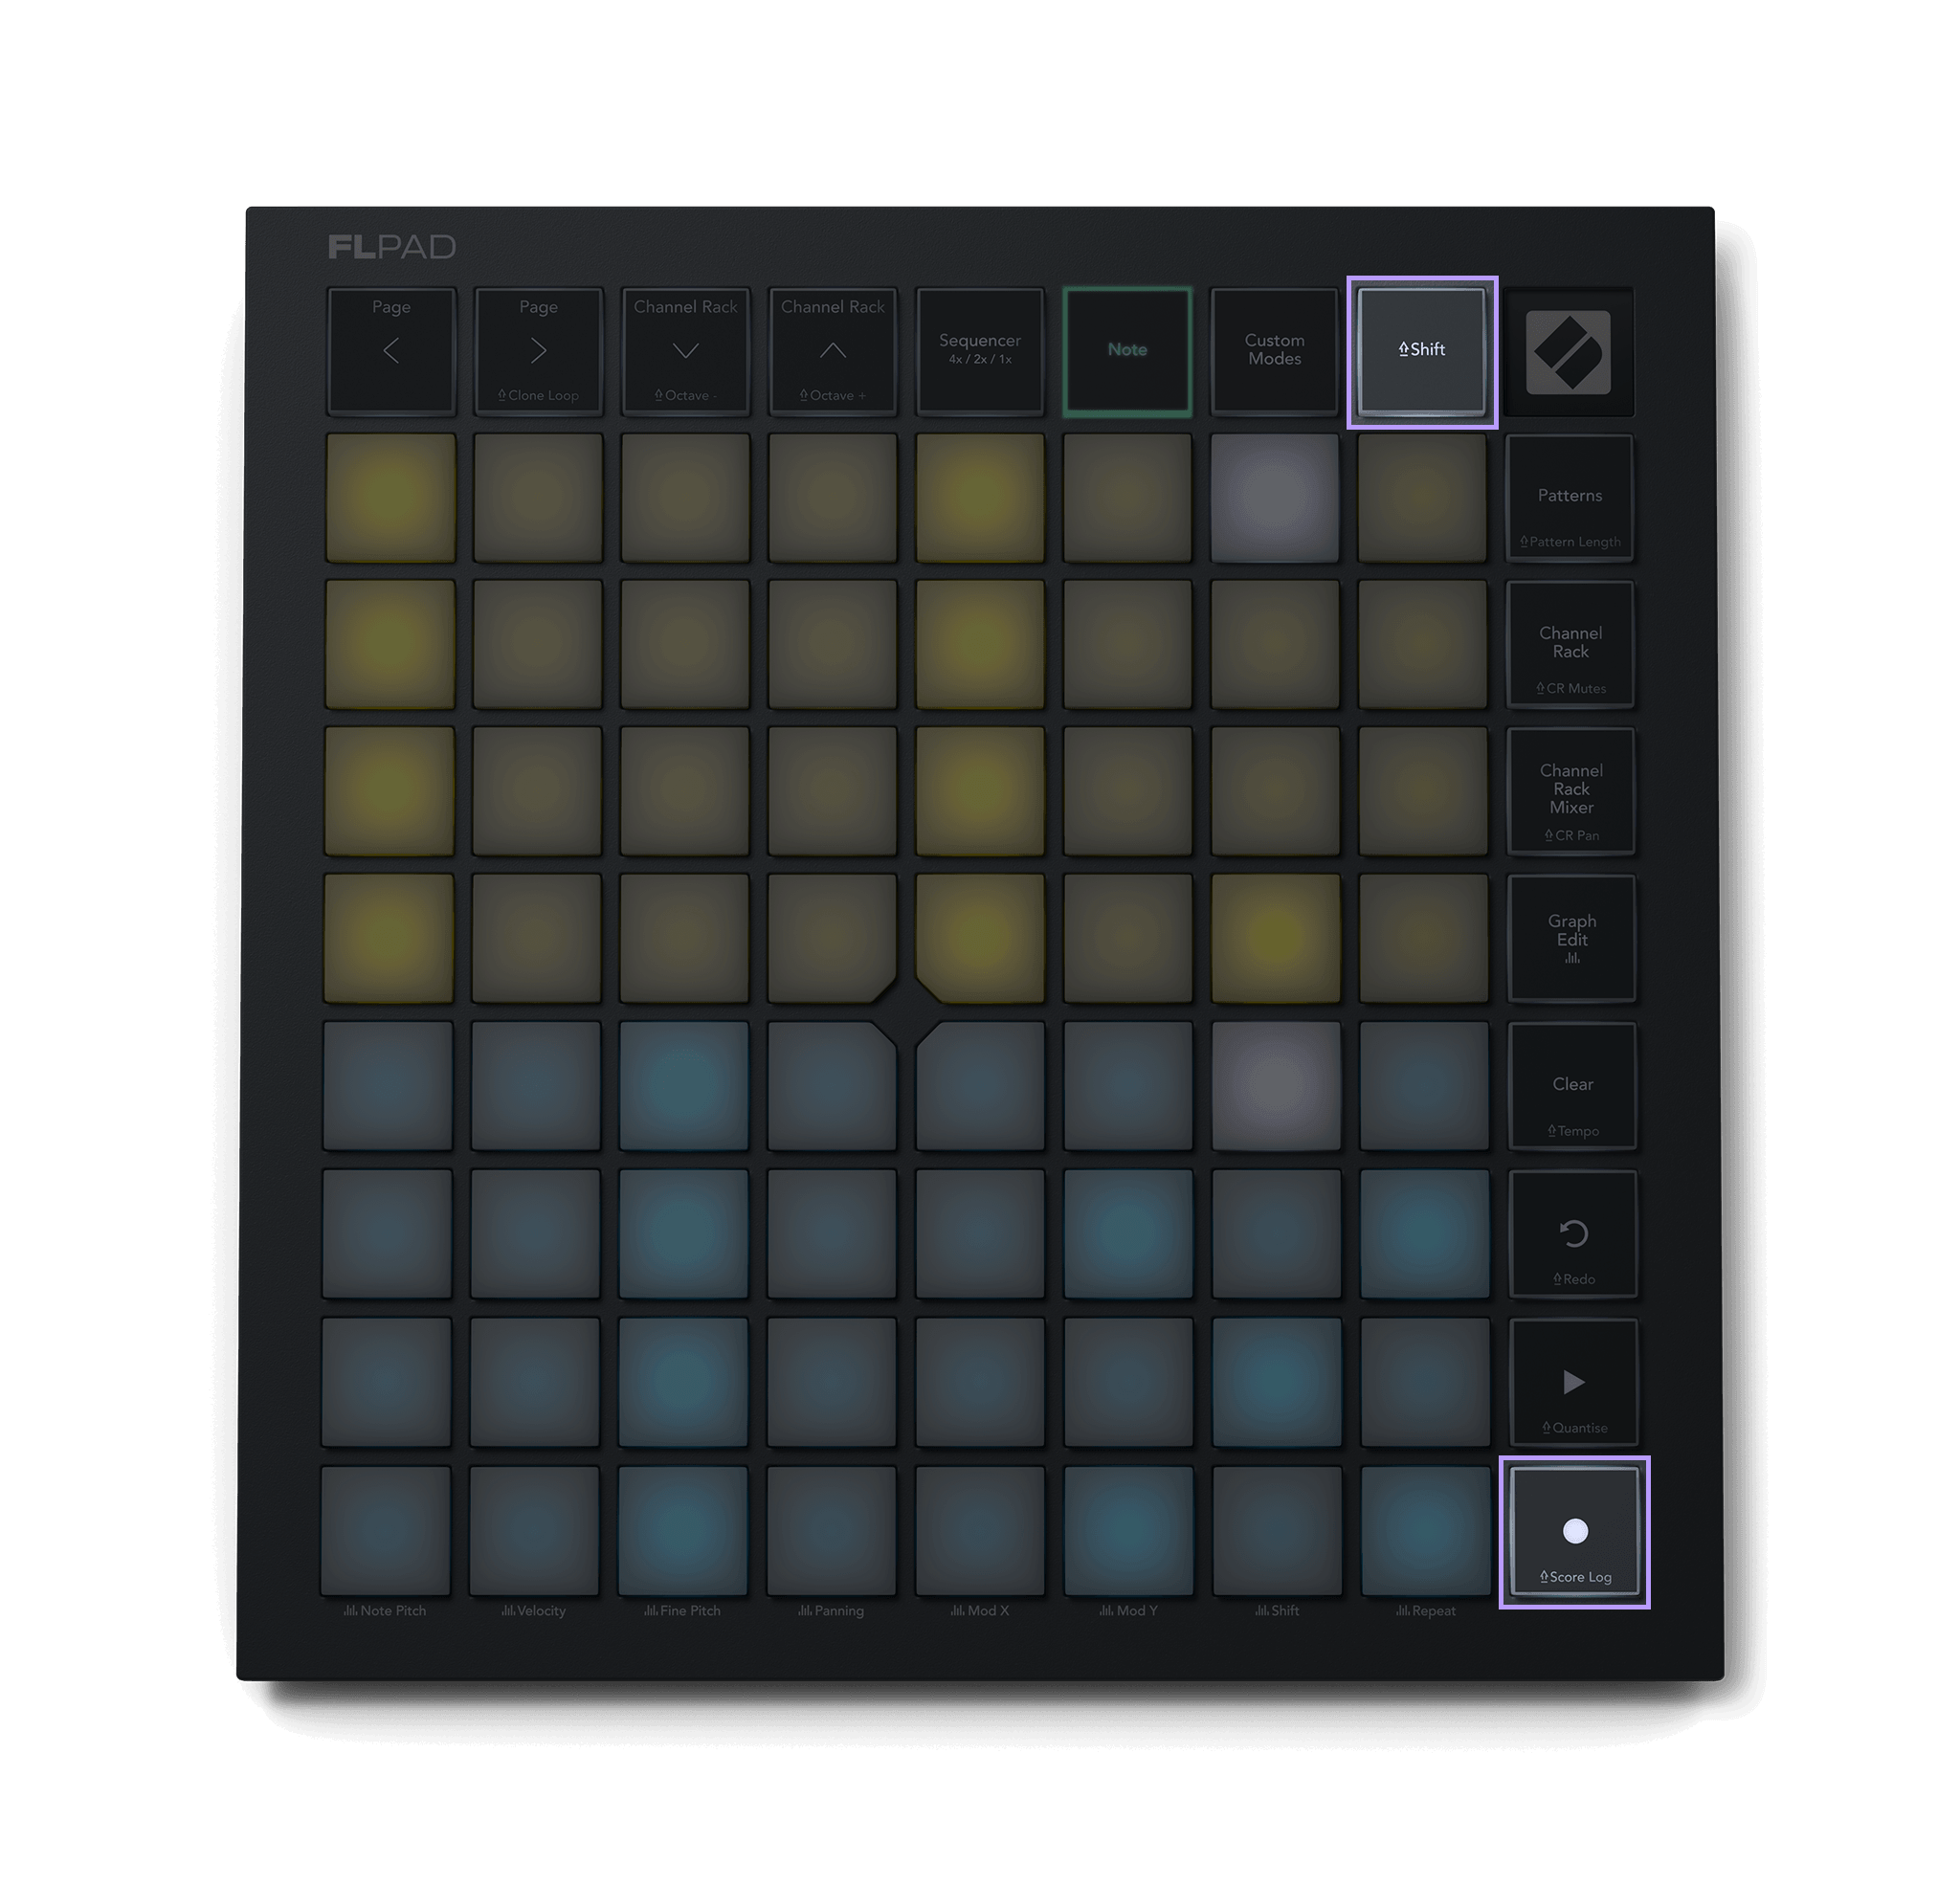This screenshot has height=1887, width=1960.
Task: Tap the blue pad above Mod Y label
Action: click(x=1128, y=1530)
